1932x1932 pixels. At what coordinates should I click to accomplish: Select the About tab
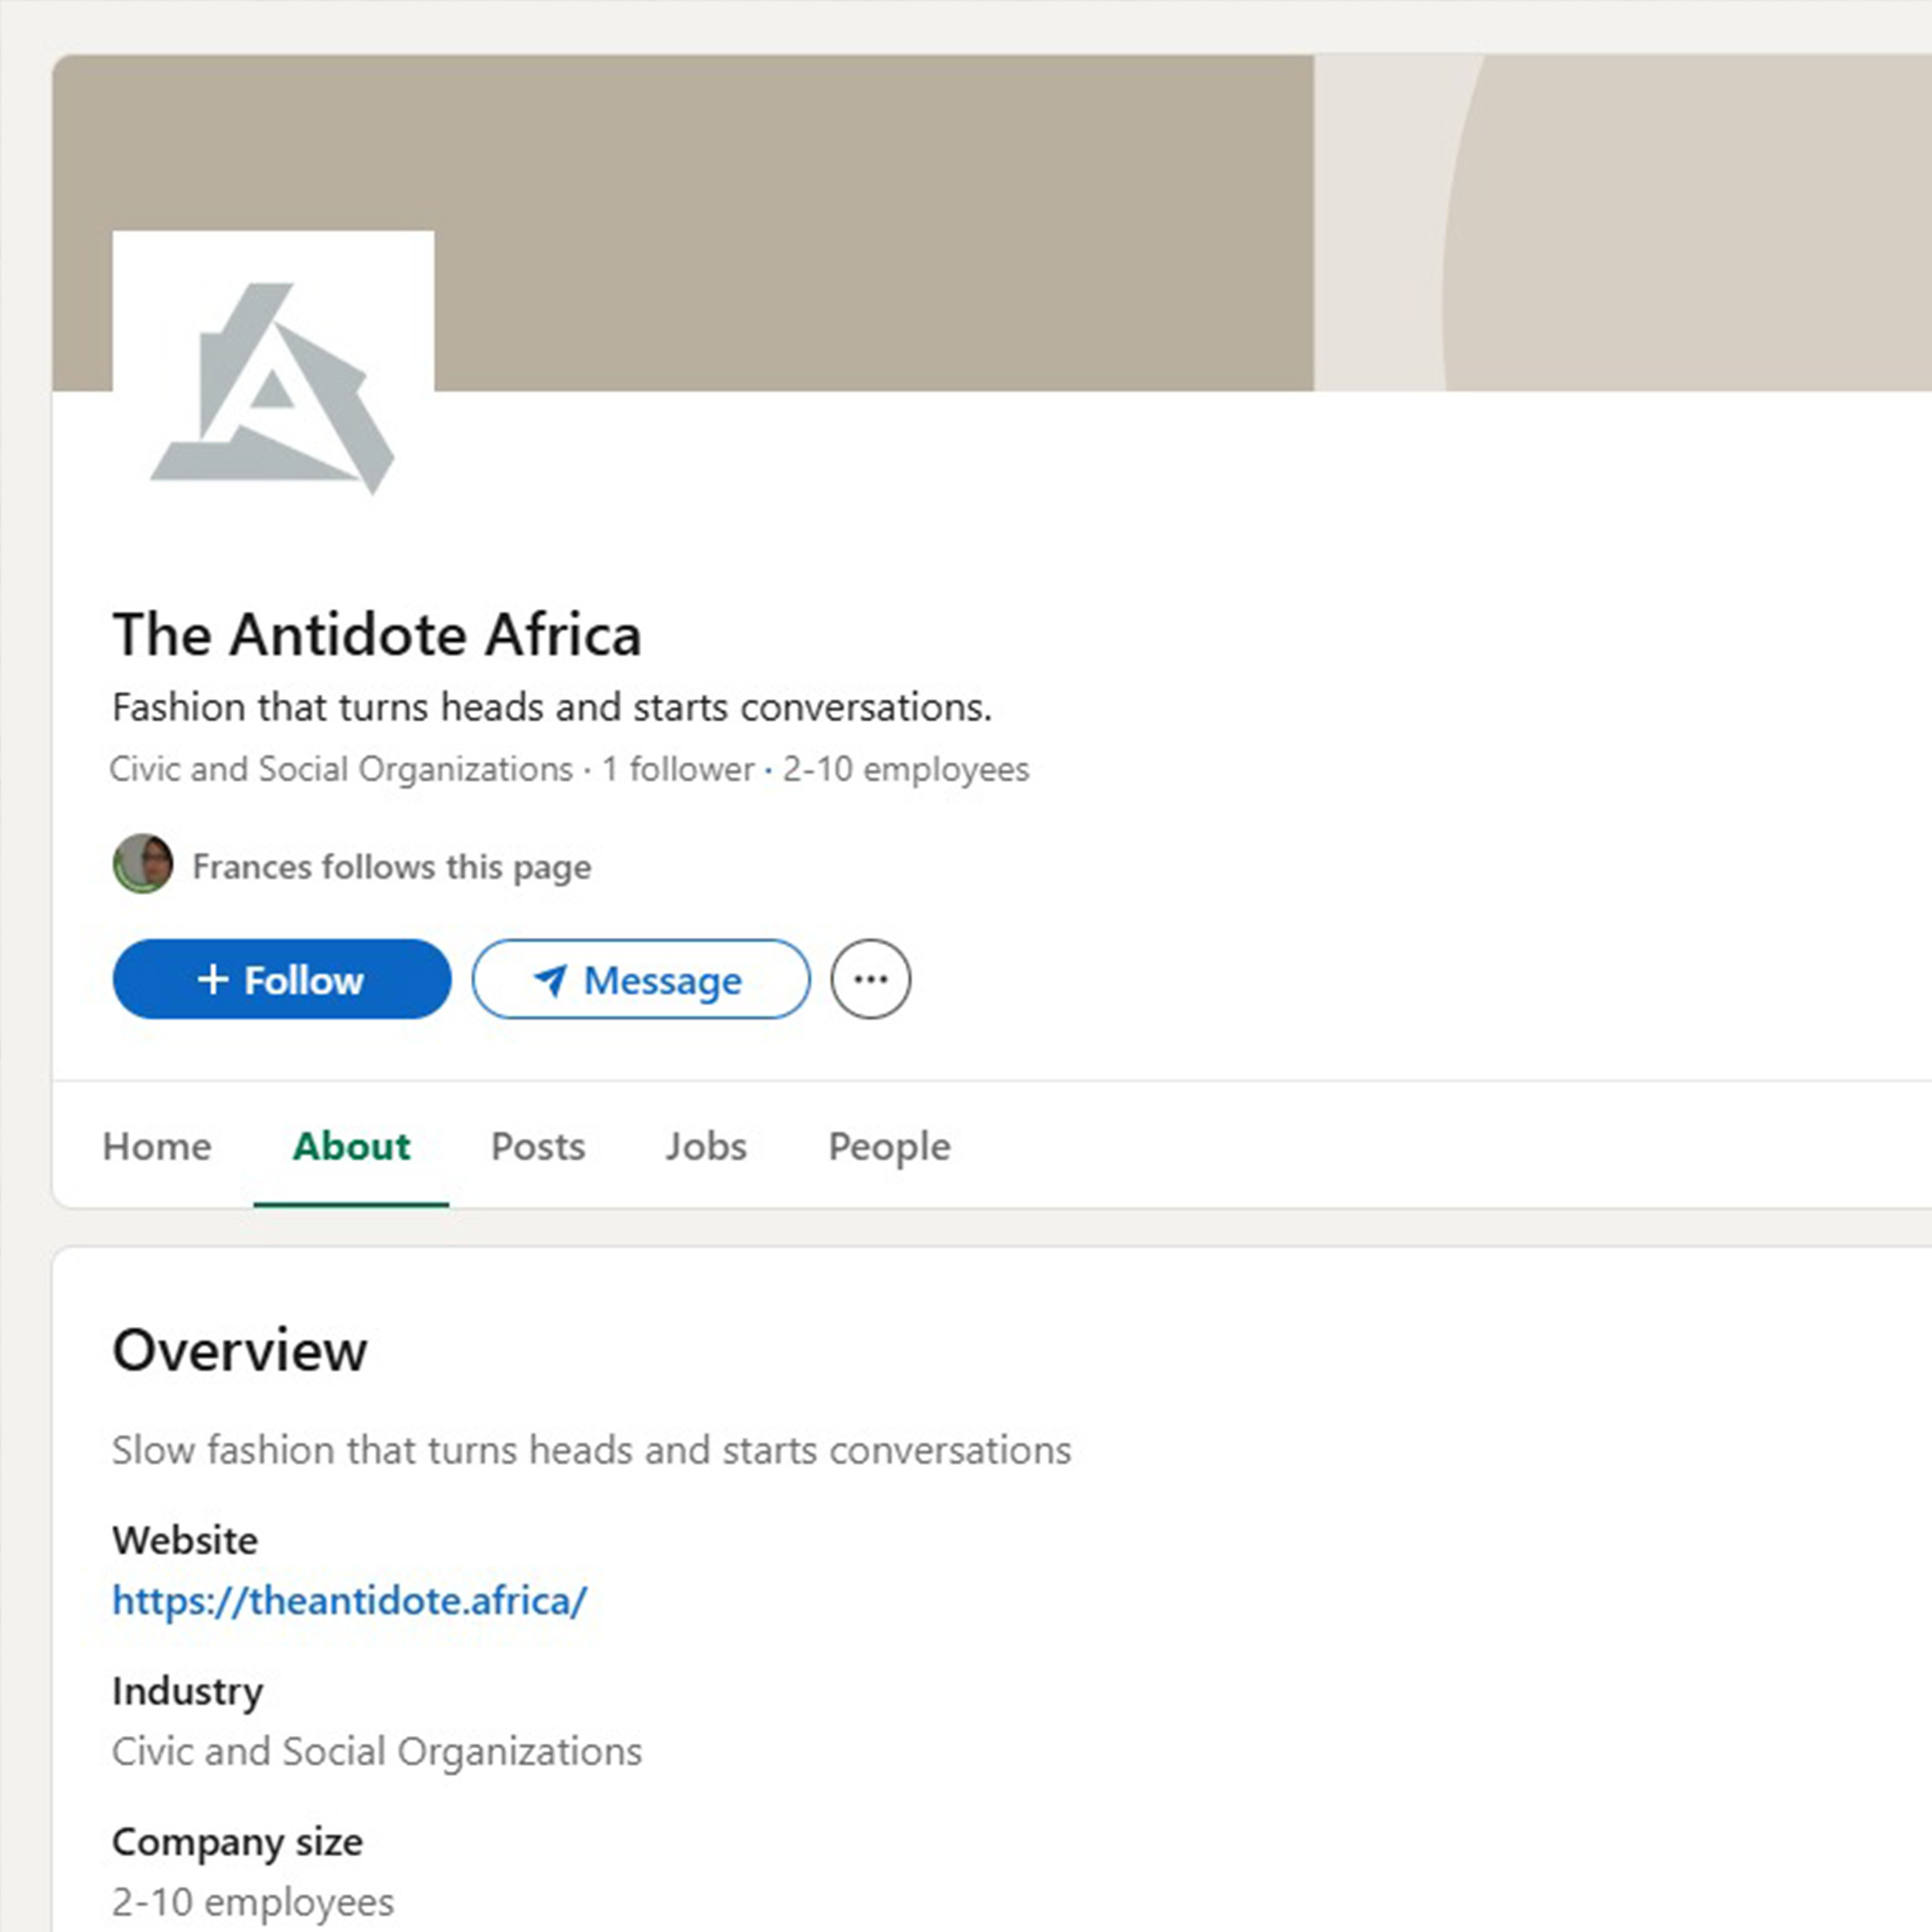[351, 1146]
